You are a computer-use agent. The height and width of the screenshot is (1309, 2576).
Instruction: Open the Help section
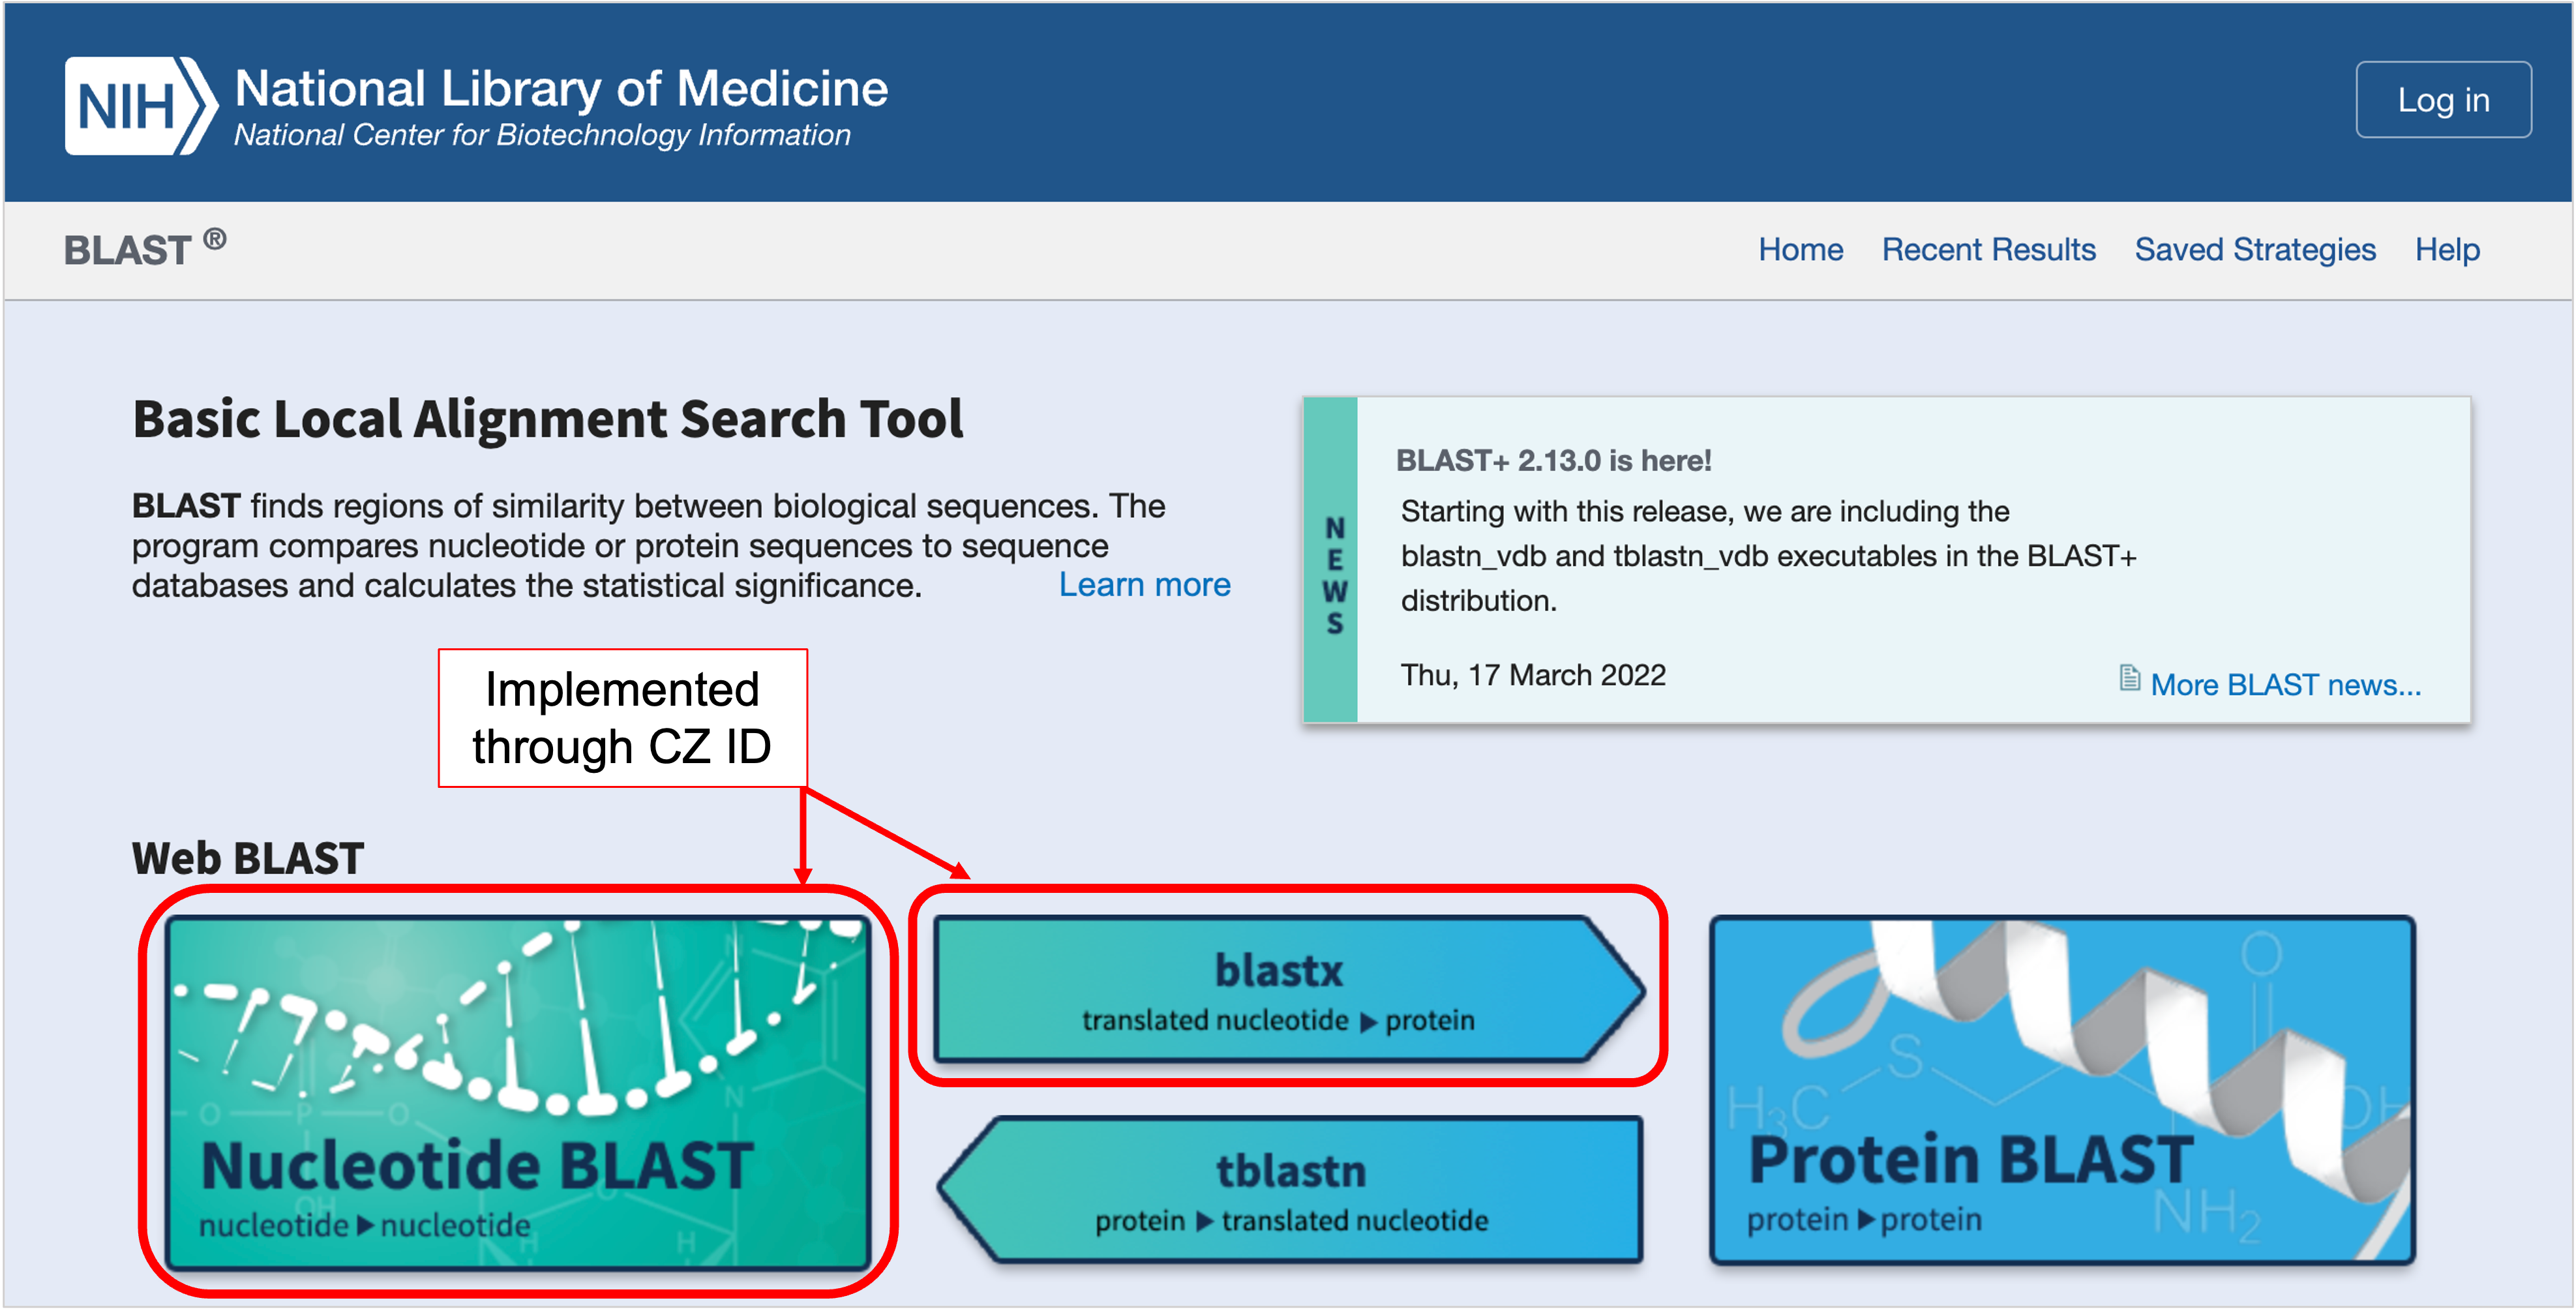click(x=2447, y=250)
